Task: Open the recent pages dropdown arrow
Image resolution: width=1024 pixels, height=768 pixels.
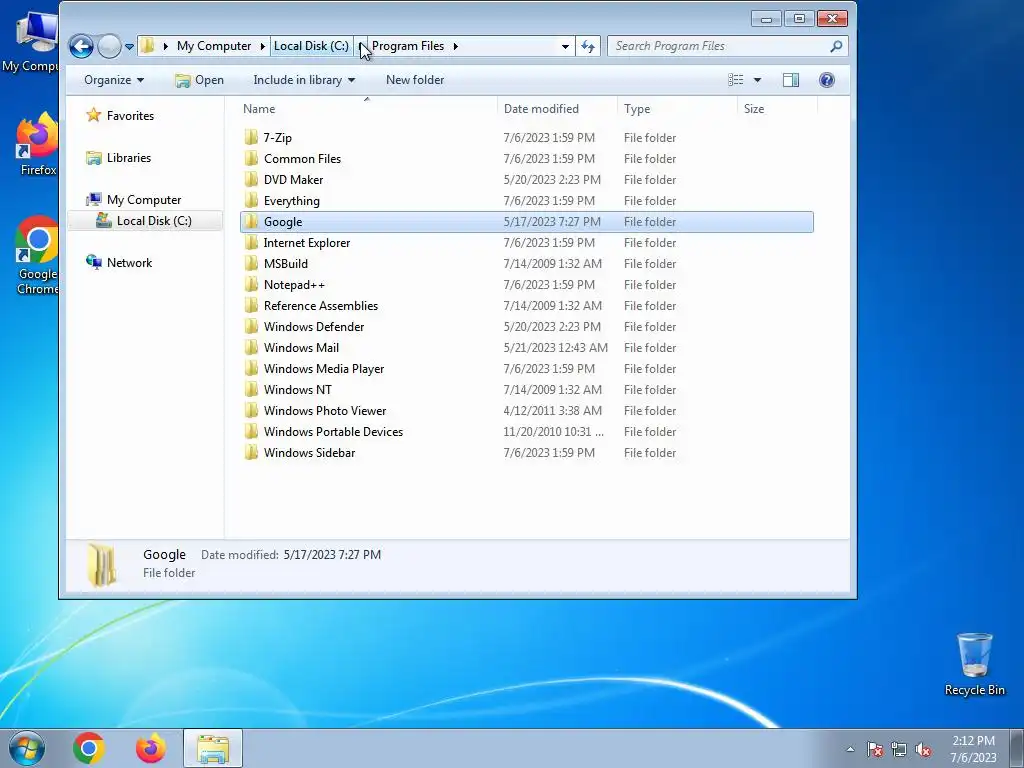Action: [129, 47]
